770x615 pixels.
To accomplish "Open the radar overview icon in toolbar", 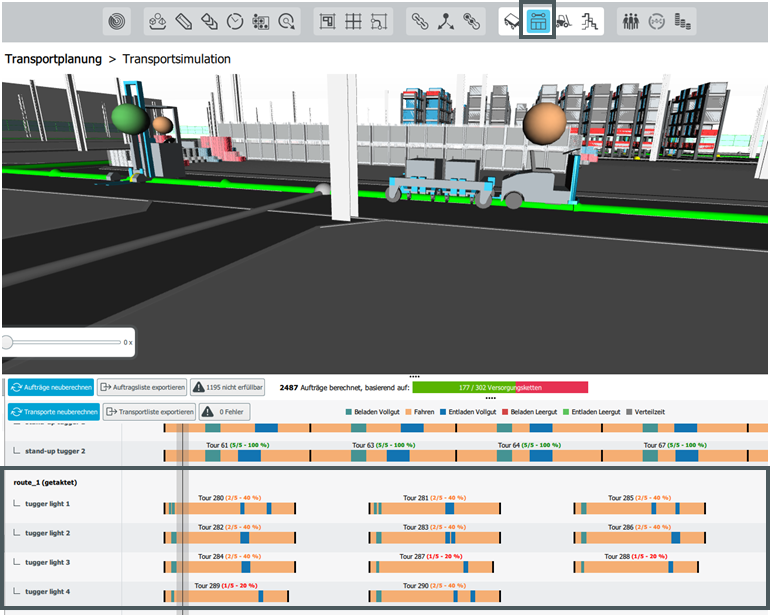I will (x=116, y=22).
